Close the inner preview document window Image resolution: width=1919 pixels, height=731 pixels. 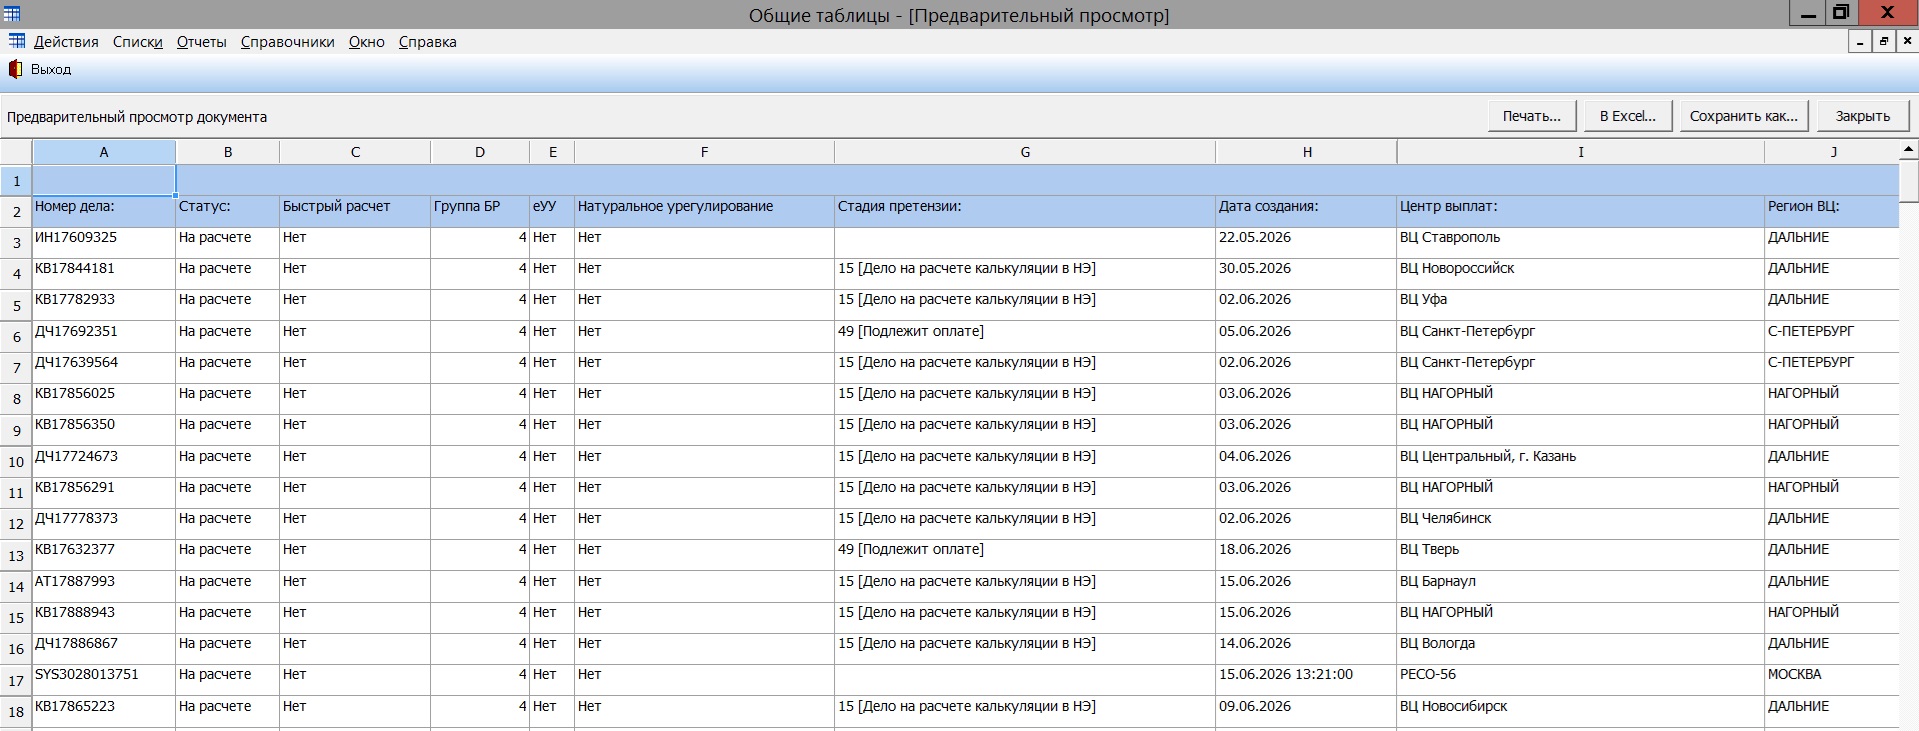[1906, 41]
